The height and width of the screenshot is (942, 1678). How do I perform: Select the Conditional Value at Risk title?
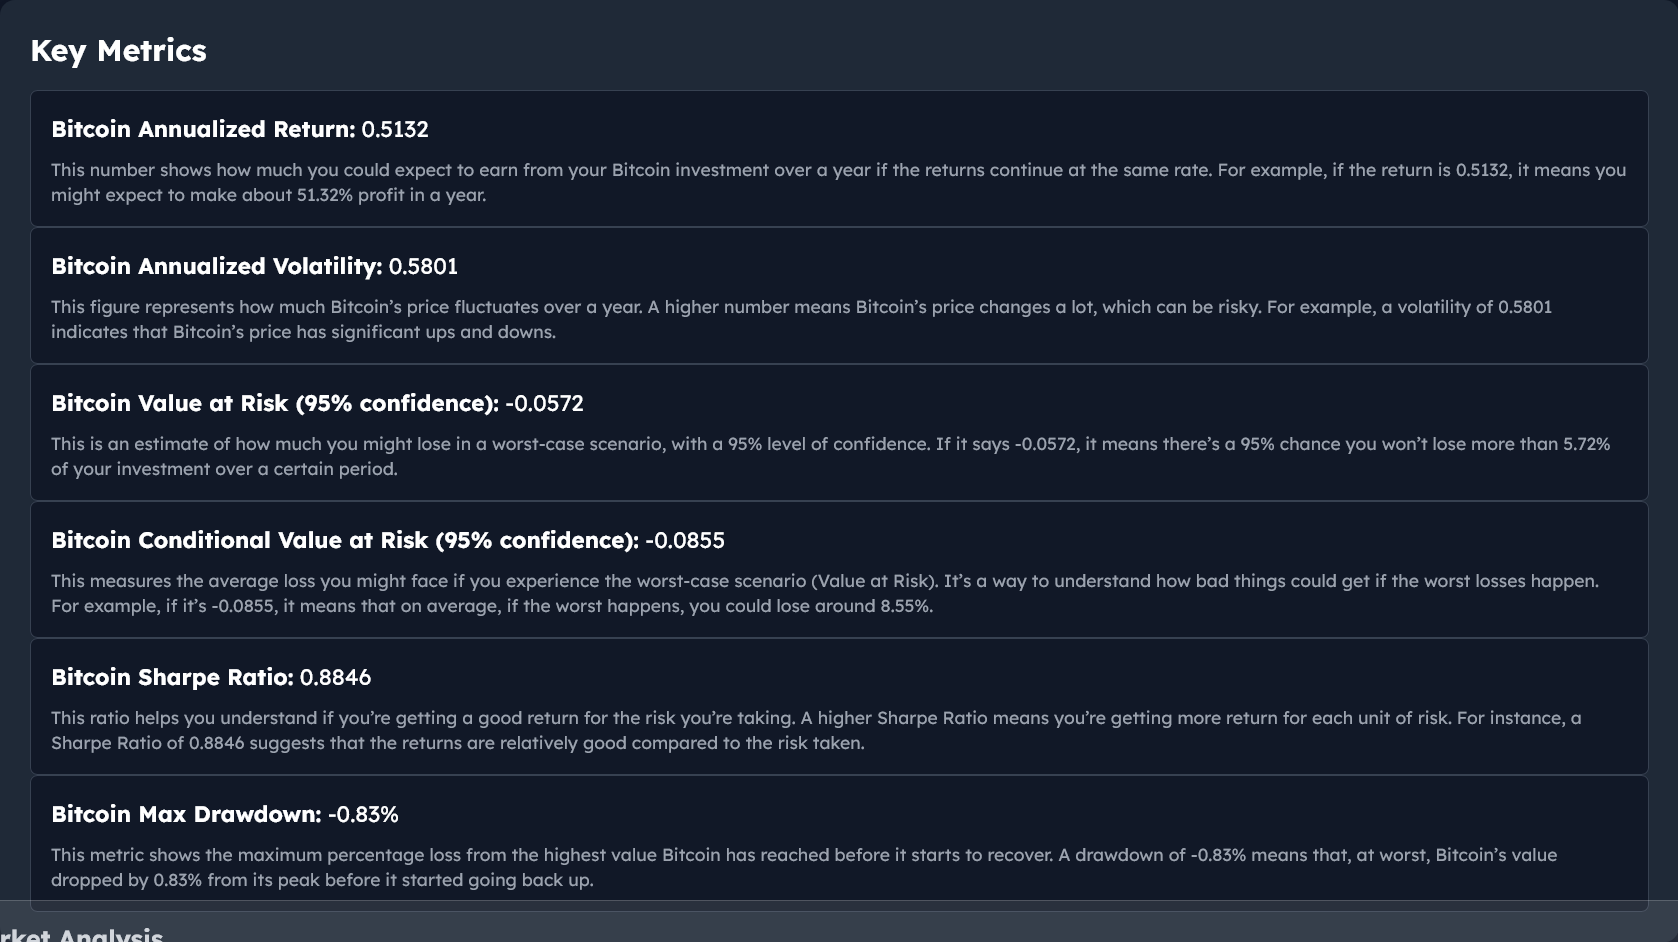click(x=345, y=540)
